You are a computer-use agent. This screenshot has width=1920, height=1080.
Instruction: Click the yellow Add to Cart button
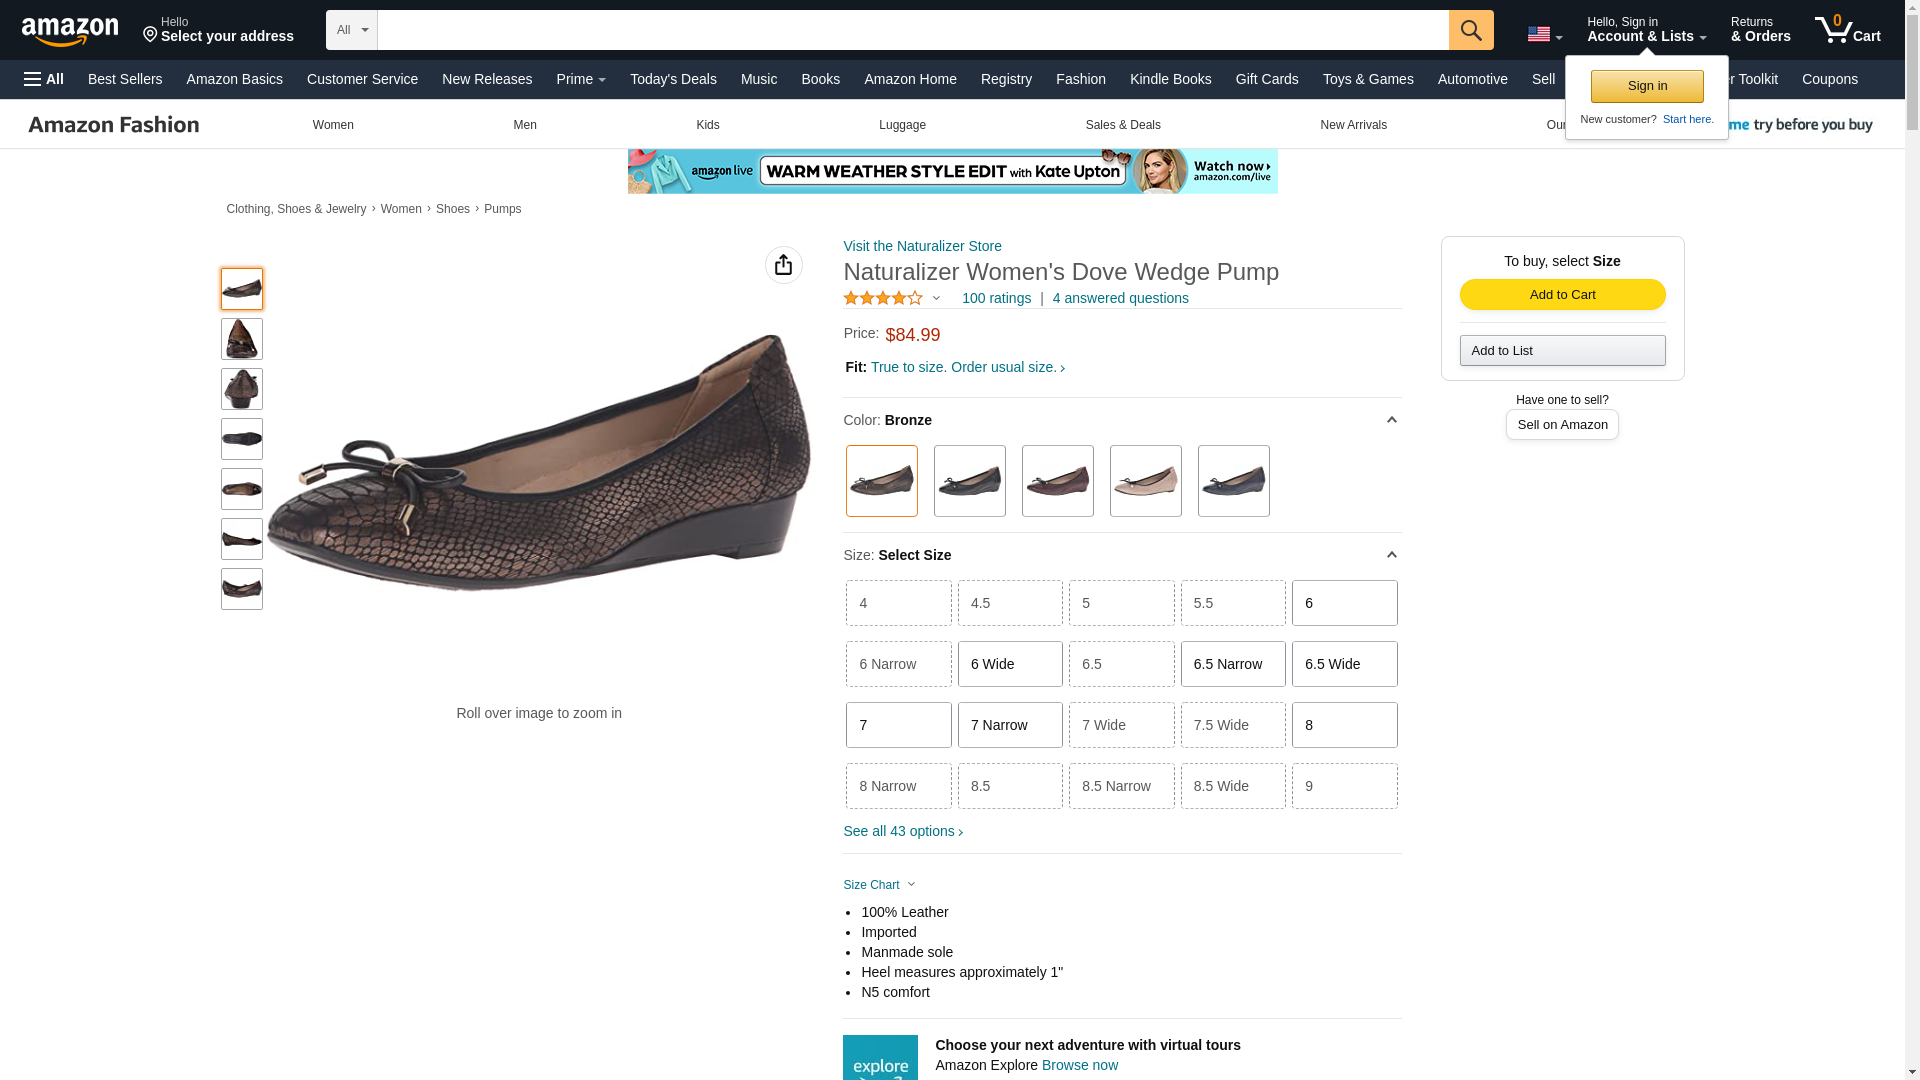click(1561, 294)
